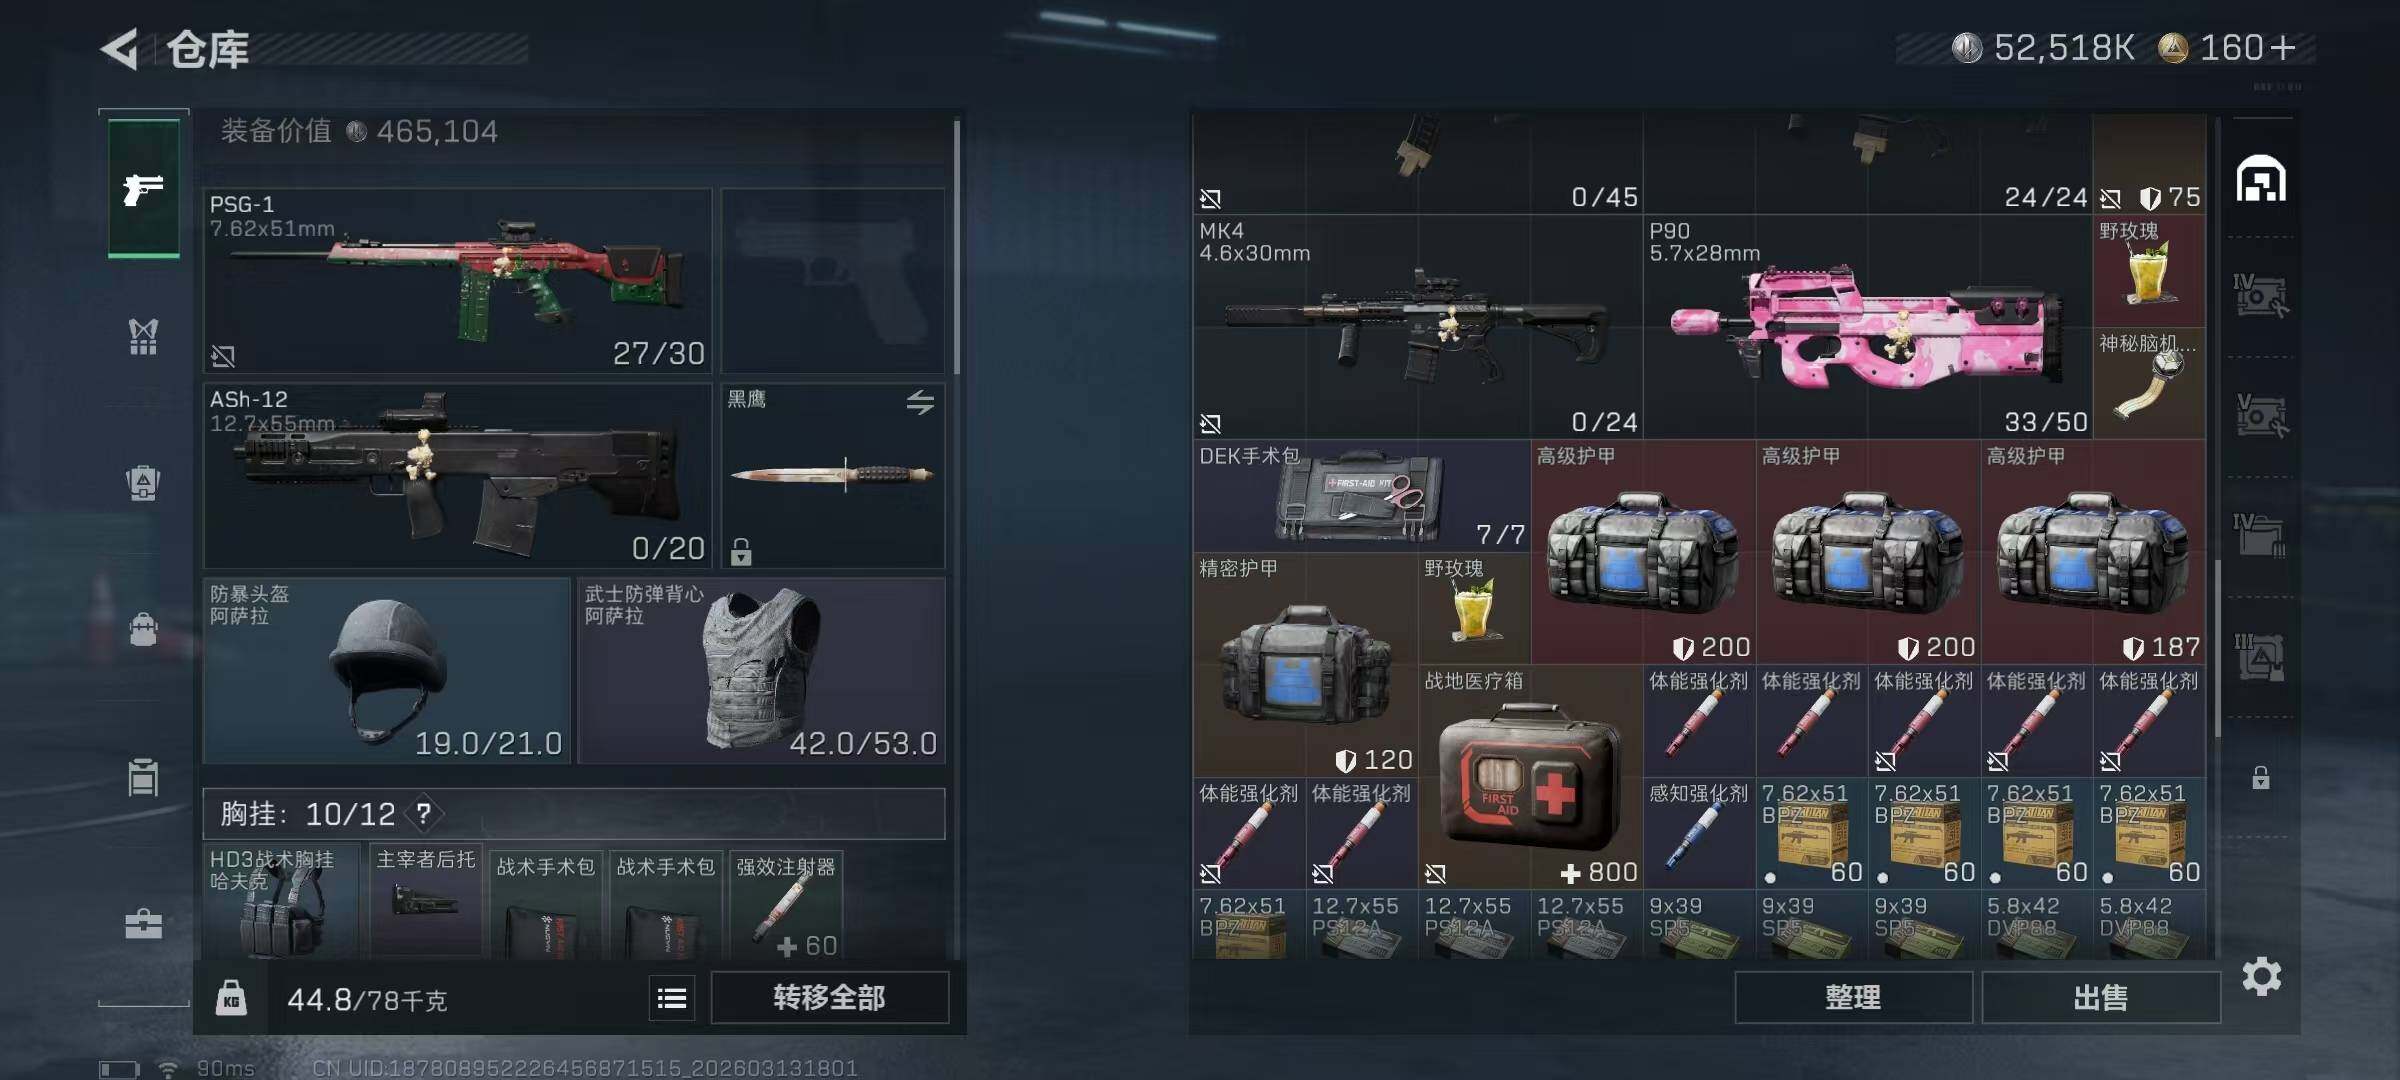Select the PSG-1 rifle slot
The image size is (2400, 1080).
[457, 280]
